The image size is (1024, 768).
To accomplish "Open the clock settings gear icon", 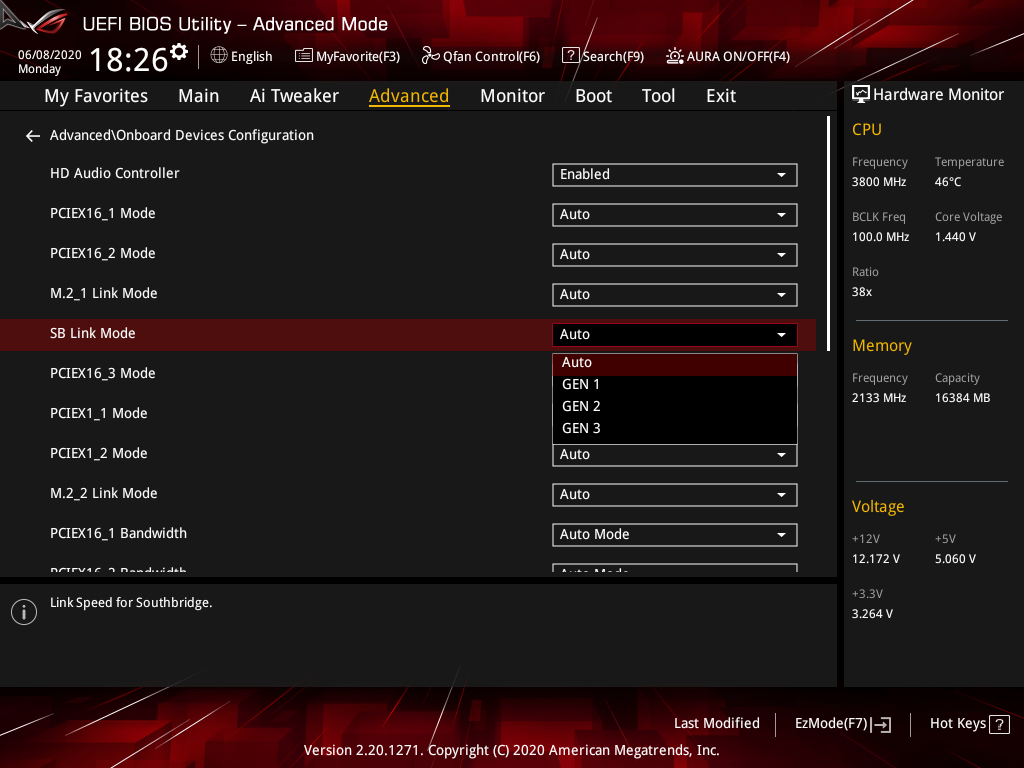I will pos(178,52).
